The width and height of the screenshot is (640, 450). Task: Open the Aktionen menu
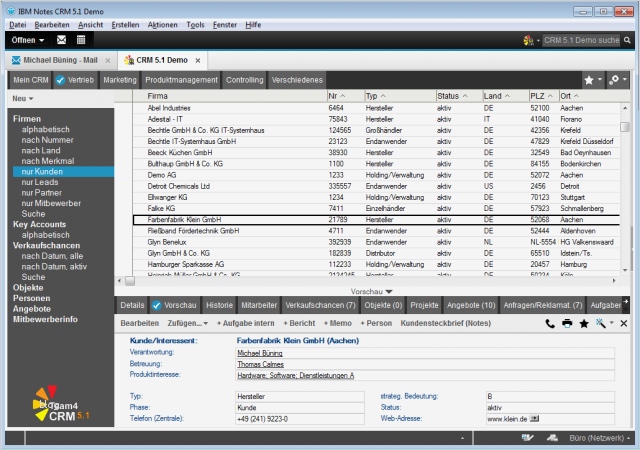162,23
